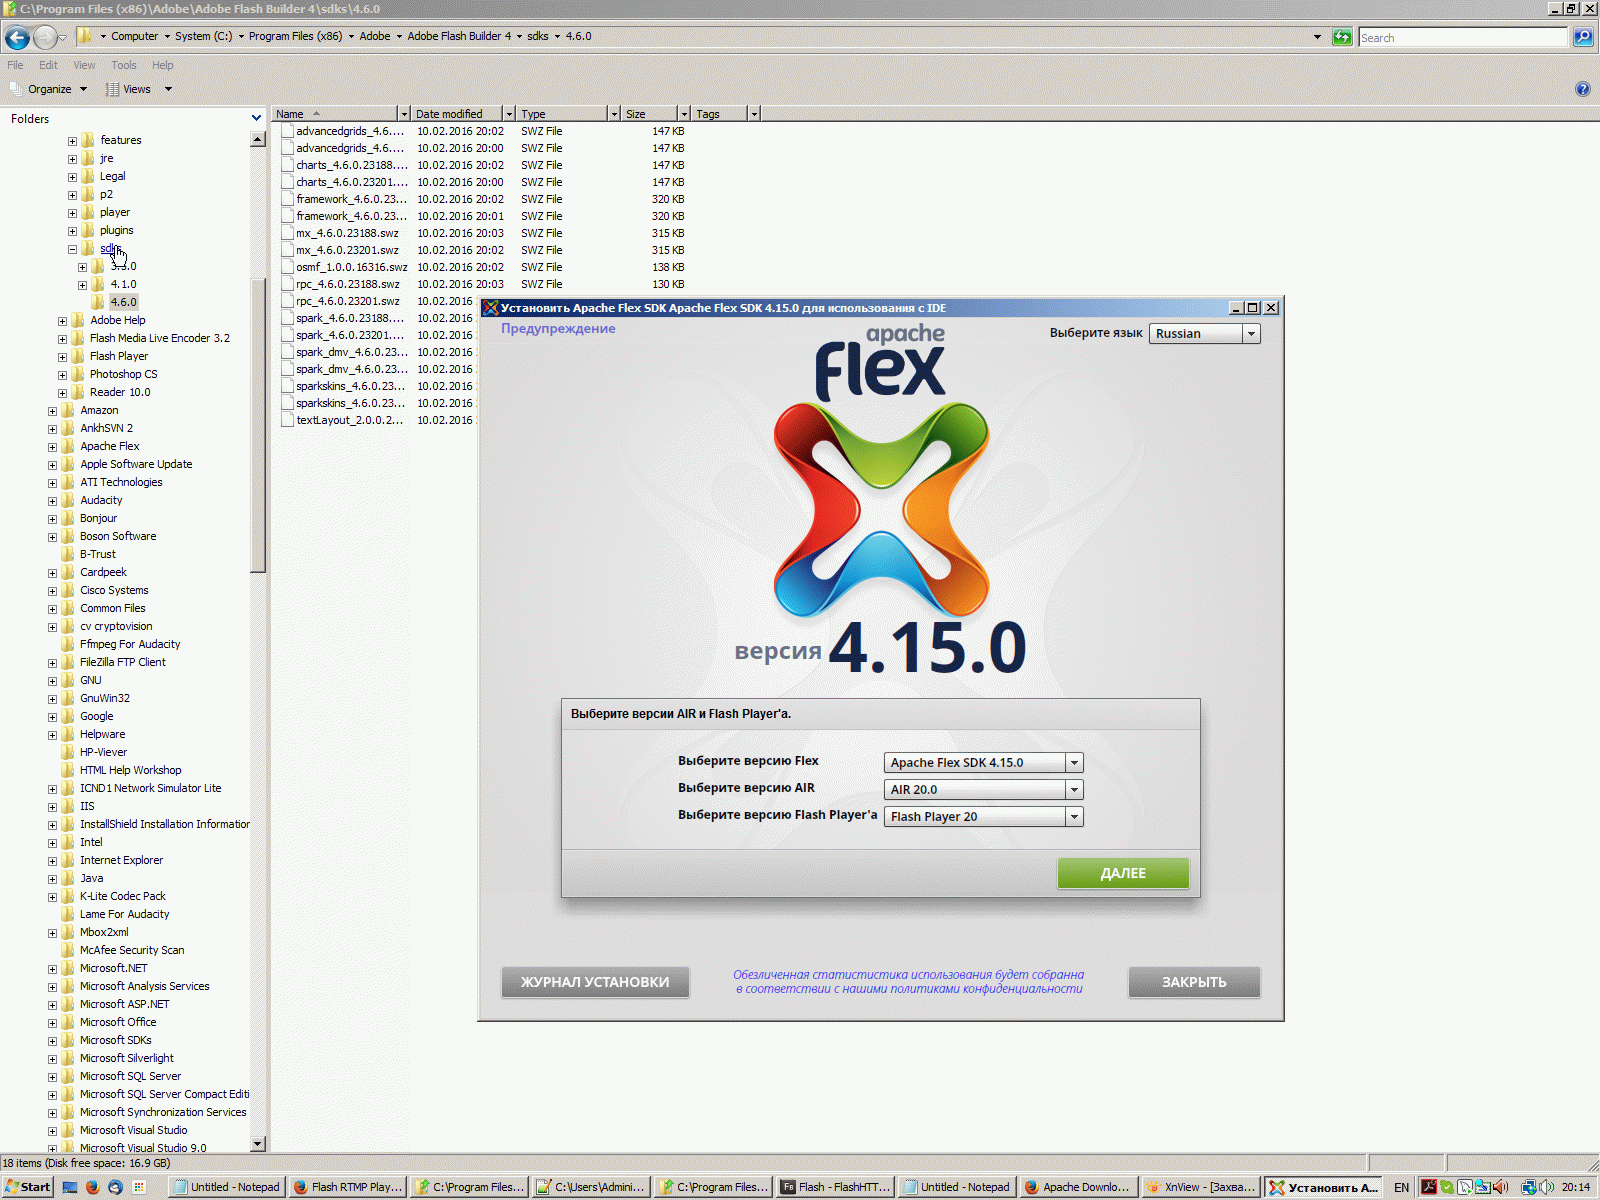
Task: Open the View menu
Action: pyautogui.click(x=84, y=65)
